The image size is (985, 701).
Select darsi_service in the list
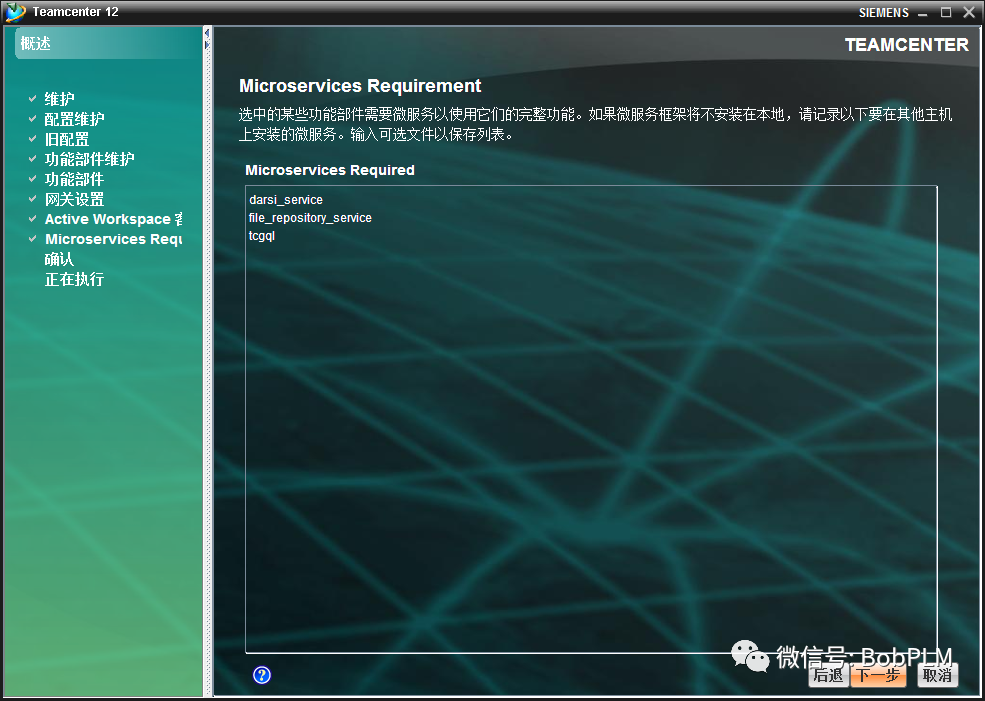click(x=286, y=200)
